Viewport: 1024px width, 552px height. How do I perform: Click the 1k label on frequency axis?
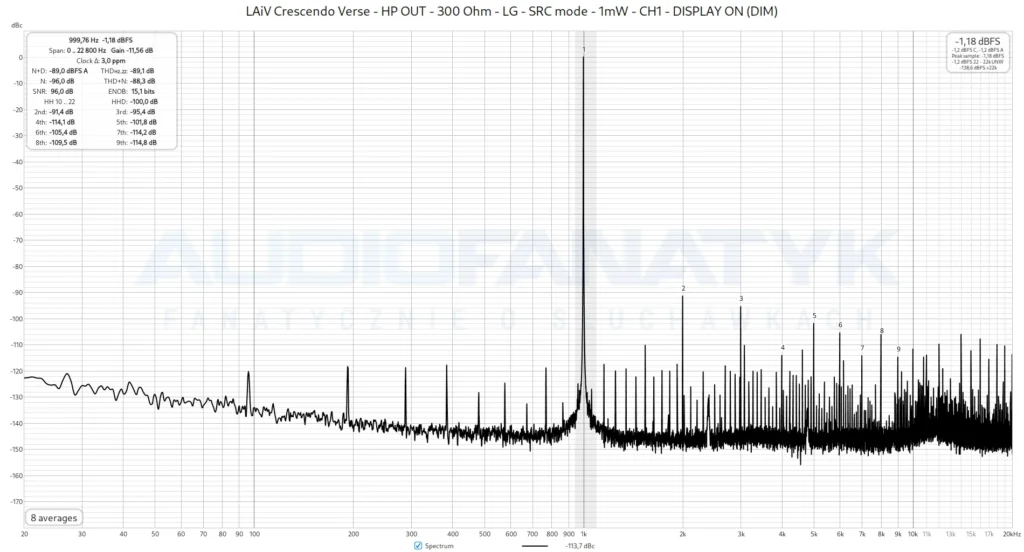pos(584,534)
